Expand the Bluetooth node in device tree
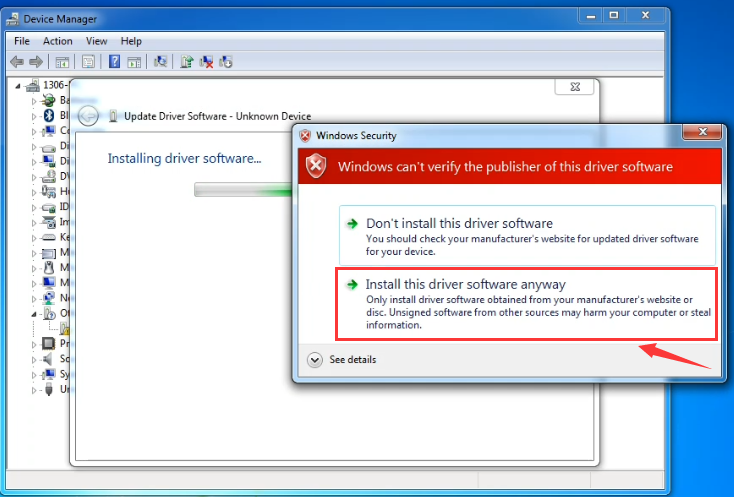Image resolution: width=734 pixels, height=497 pixels. pyautogui.click(x=33, y=115)
